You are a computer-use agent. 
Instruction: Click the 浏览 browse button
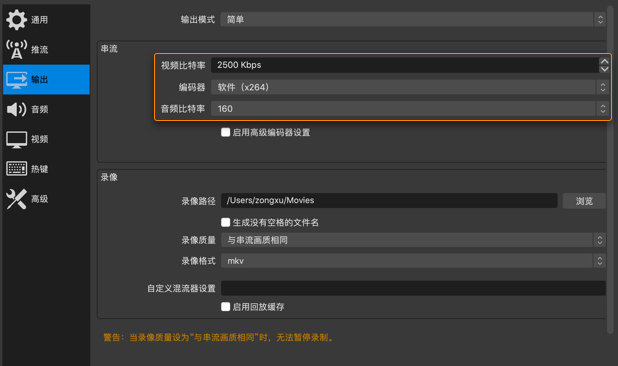(584, 201)
